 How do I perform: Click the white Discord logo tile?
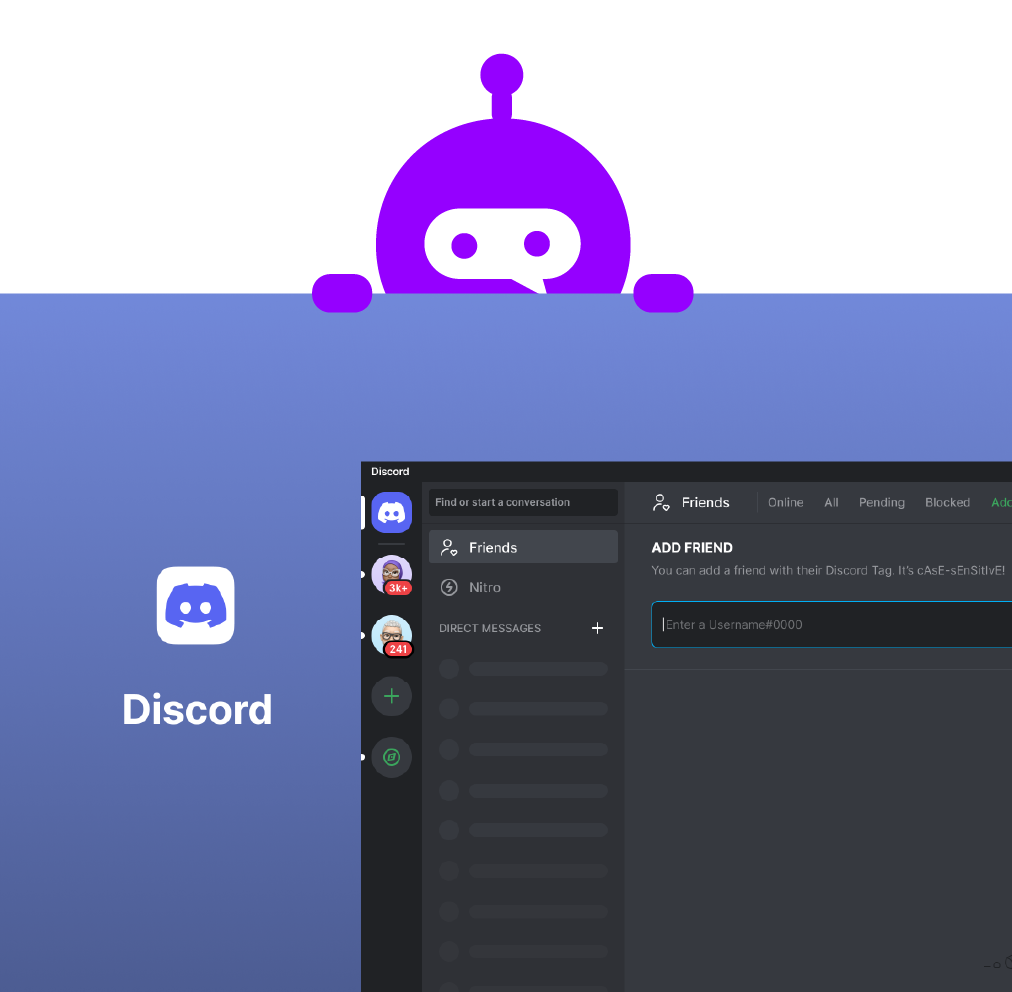tap(196, 606)
